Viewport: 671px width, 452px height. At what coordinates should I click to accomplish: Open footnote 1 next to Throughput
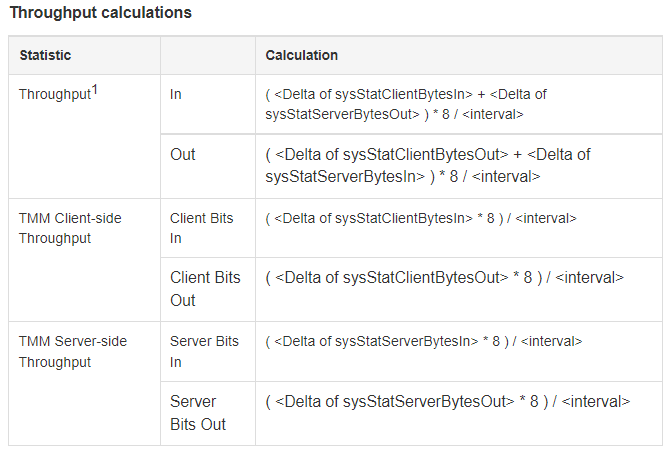(95, 90)
